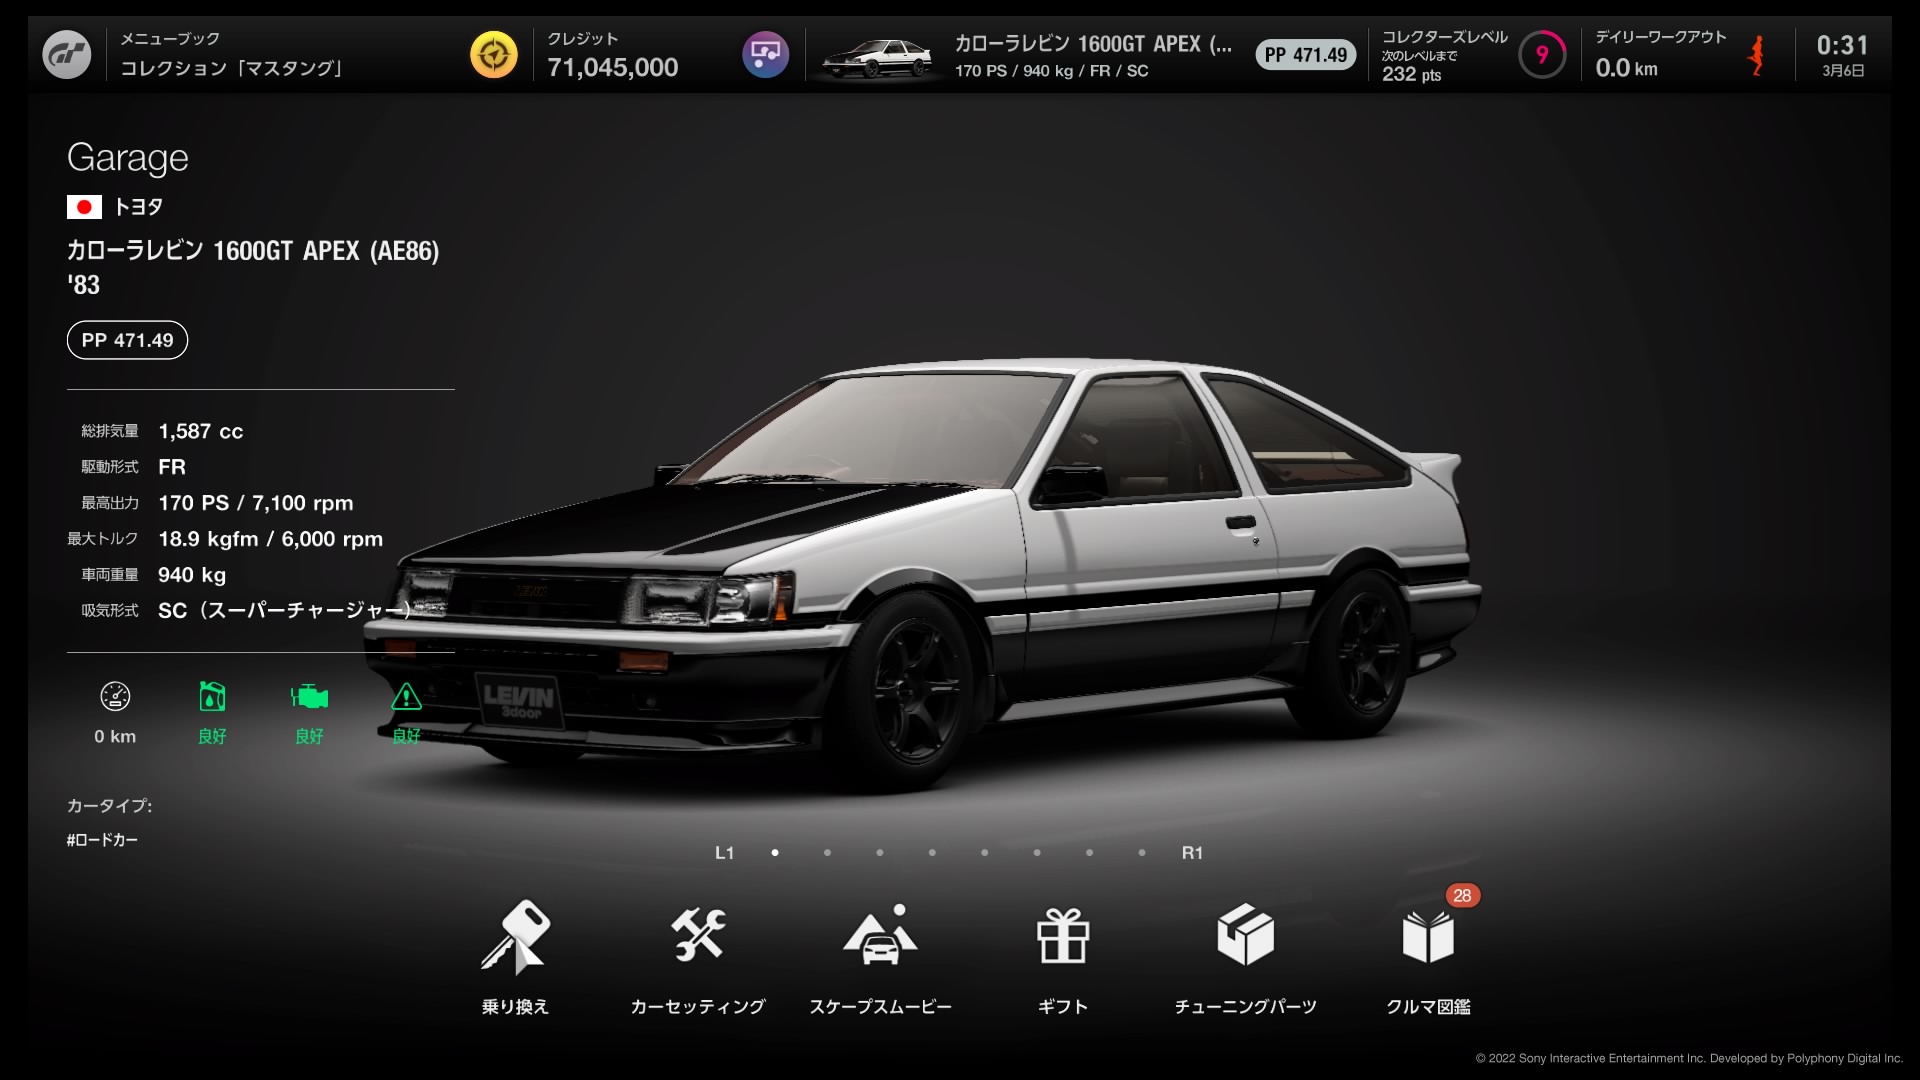Open スケープスムービー icon
This screenshot has width=1920, height=1080.
[x=880, y=935]
